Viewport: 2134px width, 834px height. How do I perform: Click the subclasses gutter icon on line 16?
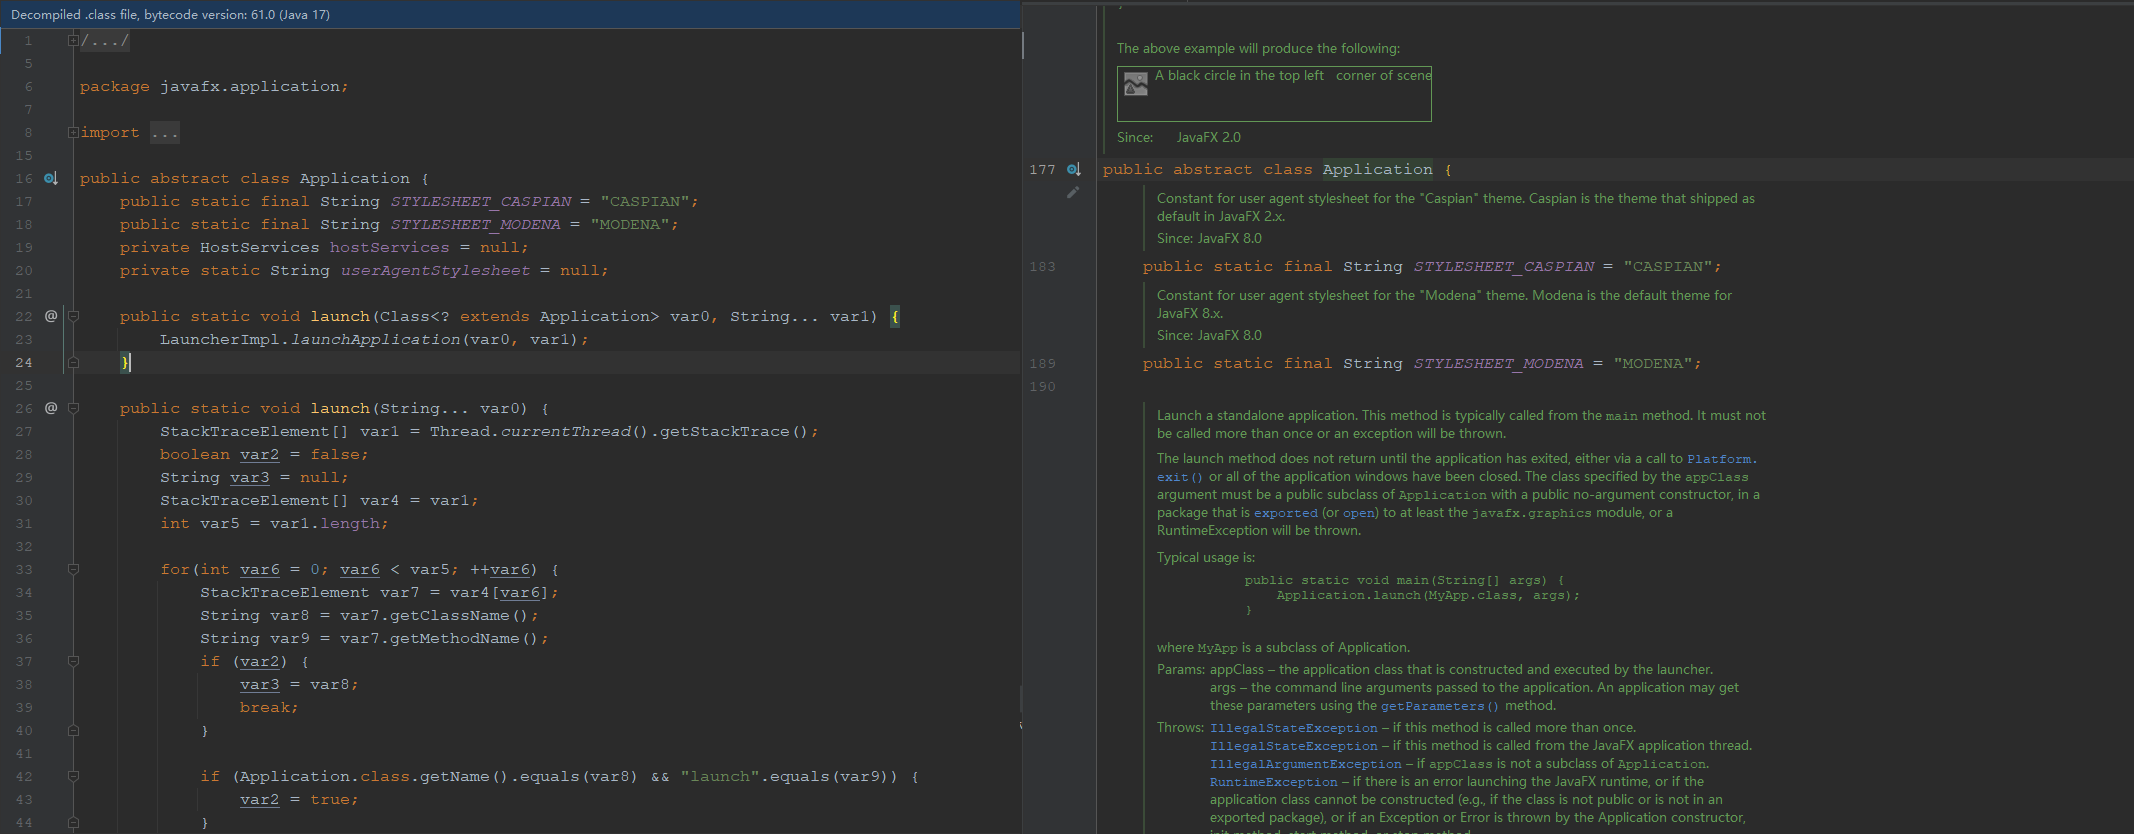pos(51,178)
